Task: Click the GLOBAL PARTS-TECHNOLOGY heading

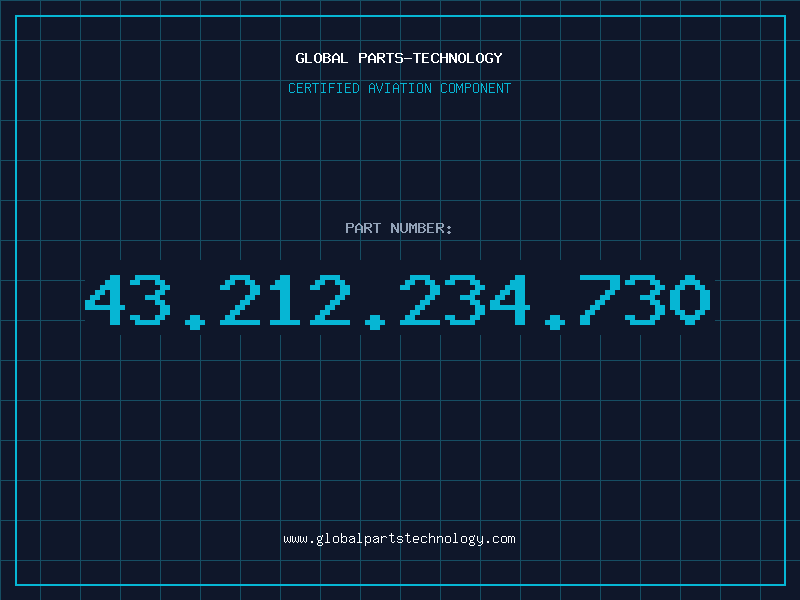Action: pos(399,58)
